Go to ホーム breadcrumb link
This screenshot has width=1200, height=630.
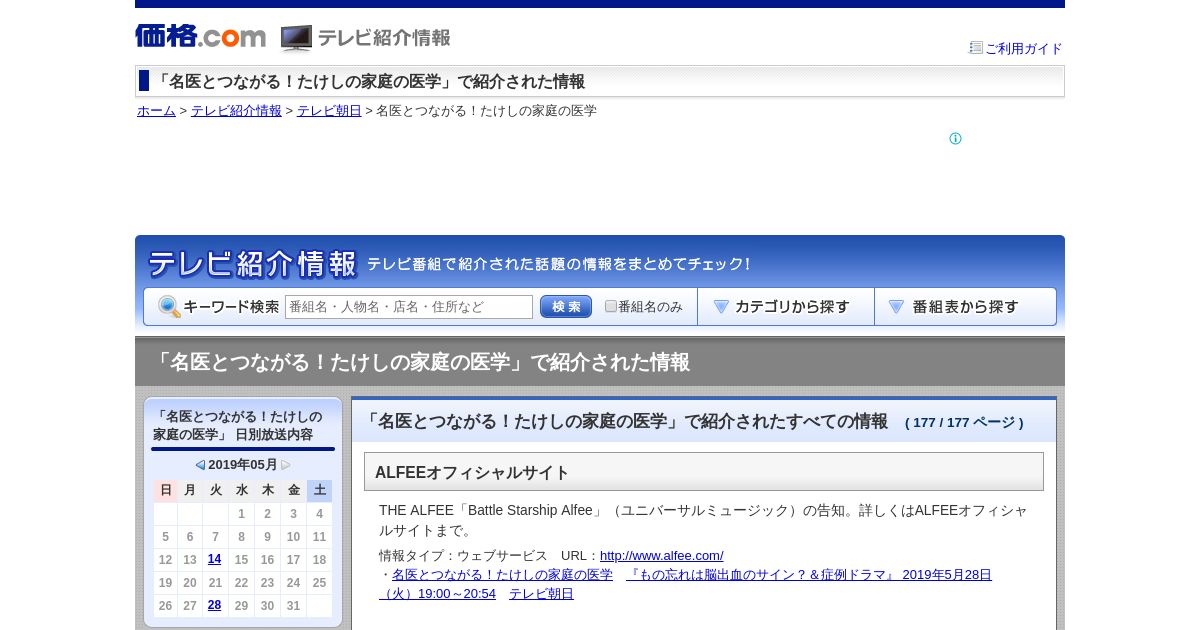coord(156,111)
